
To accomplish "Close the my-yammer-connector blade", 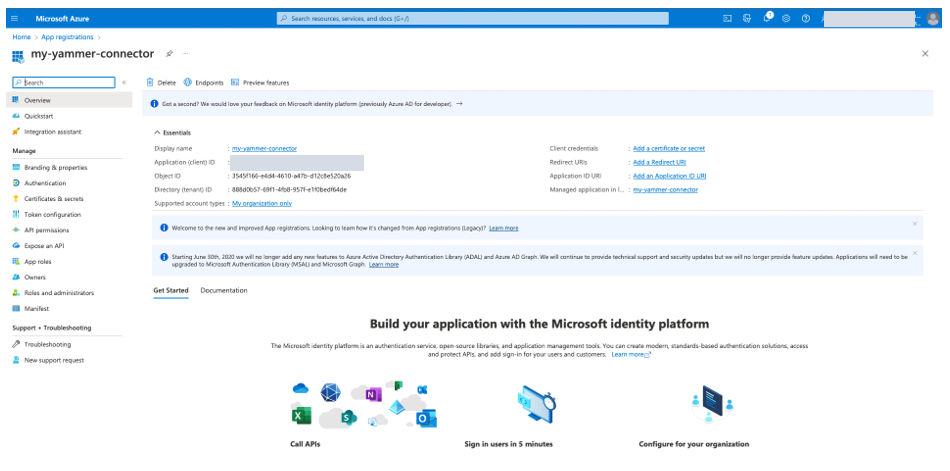I will [x=925, y=54].
